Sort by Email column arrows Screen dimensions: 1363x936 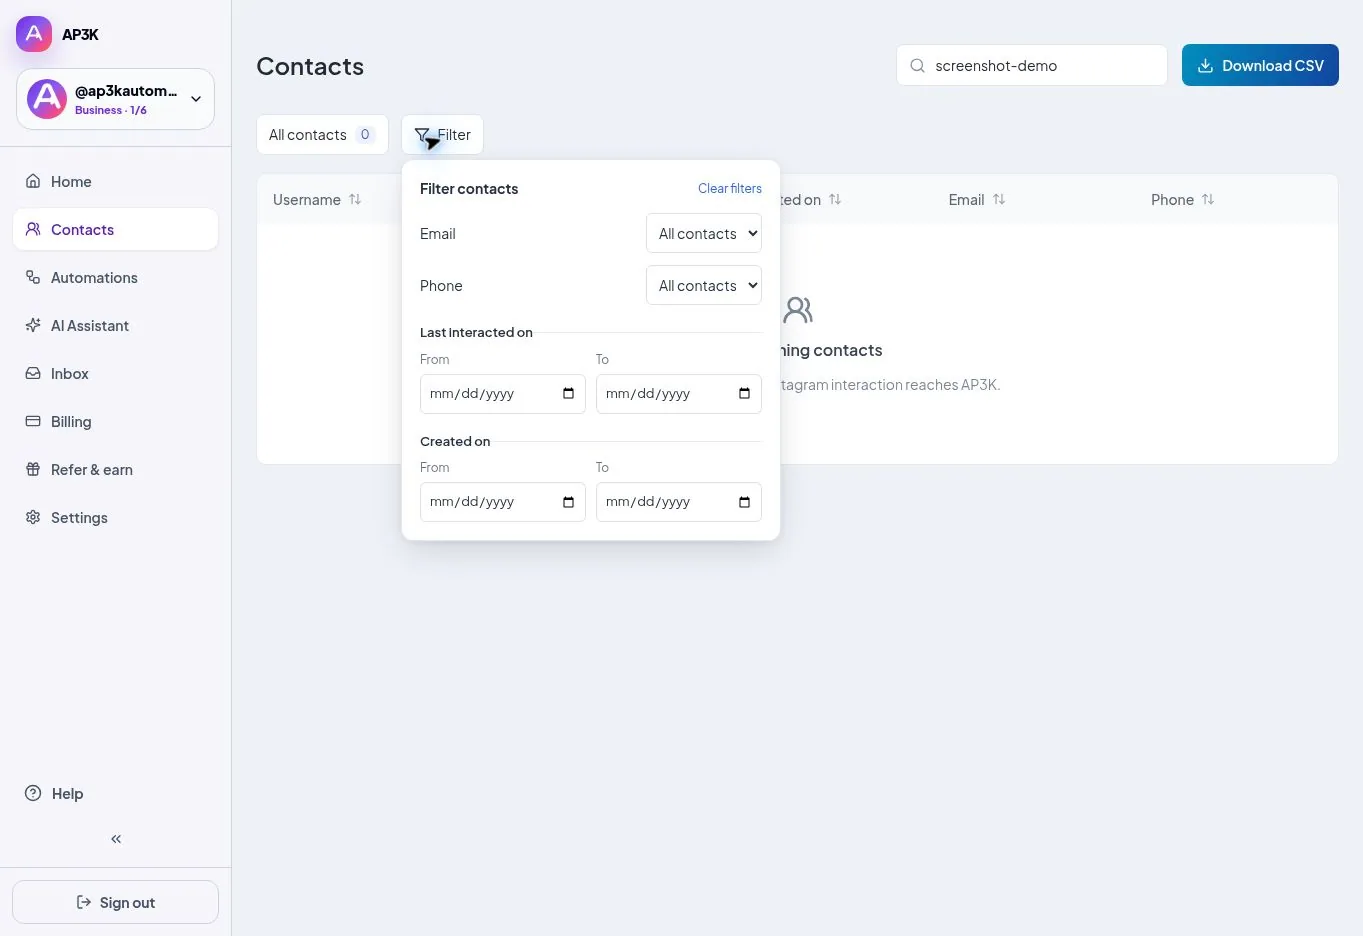point(999,199)
